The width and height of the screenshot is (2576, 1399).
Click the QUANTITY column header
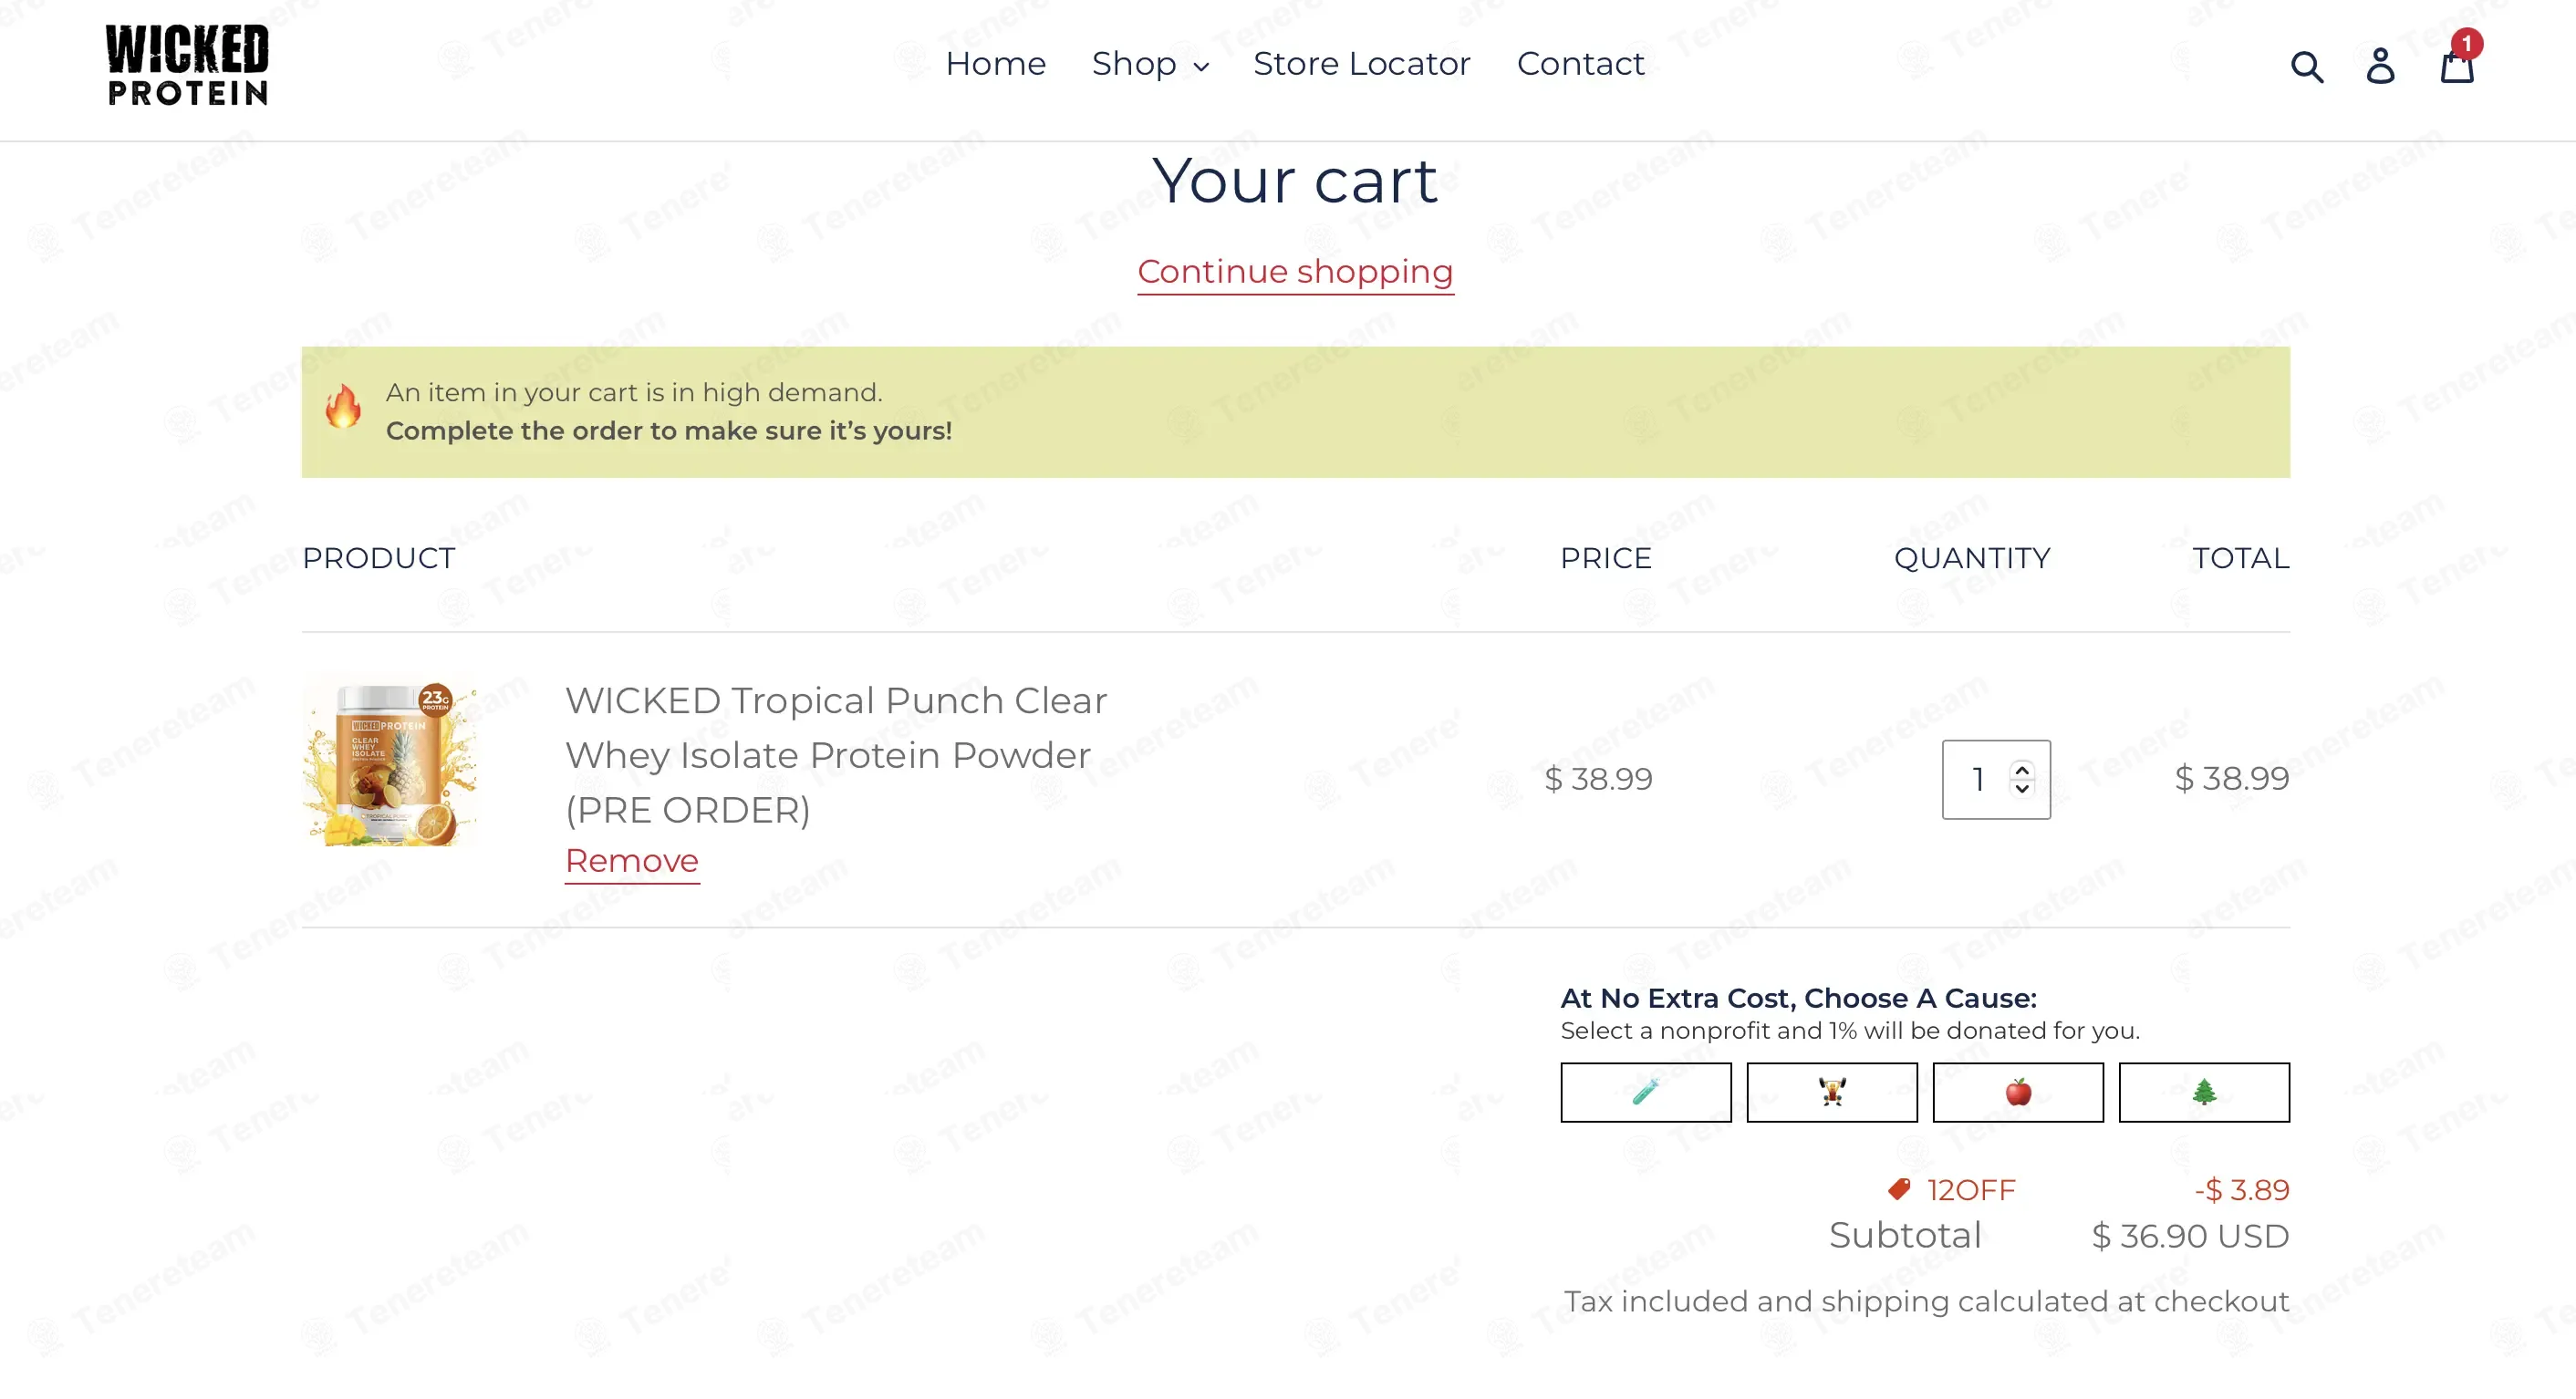pyautogui.click(x=1972, y=558)
